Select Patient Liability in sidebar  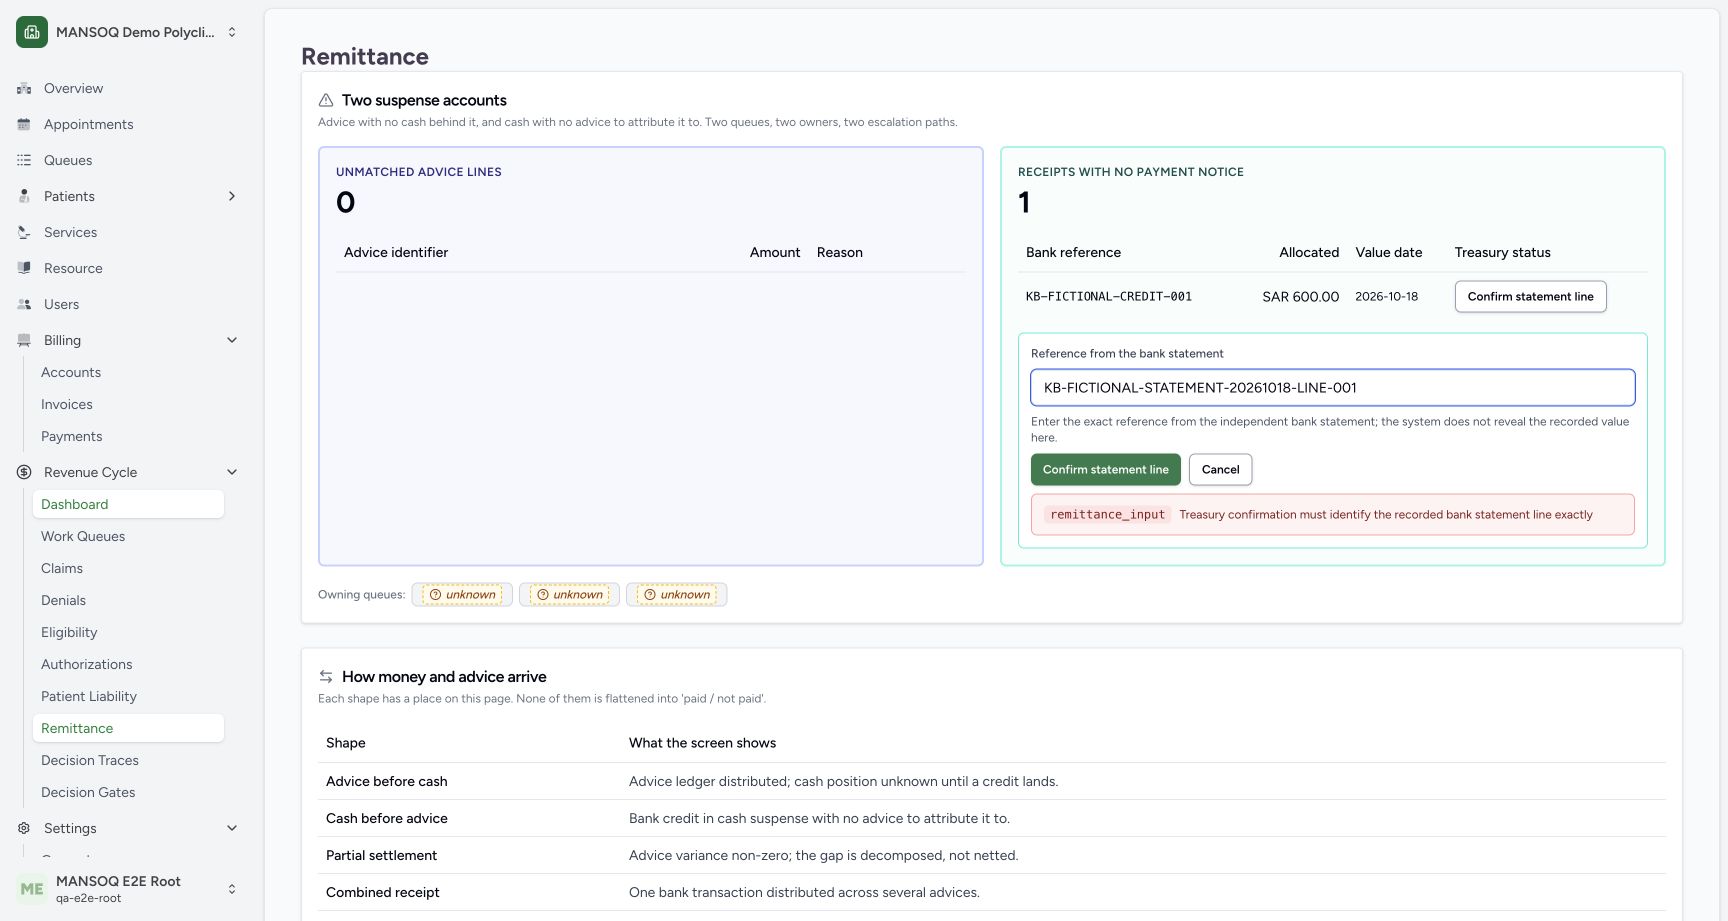pos(89,696)
